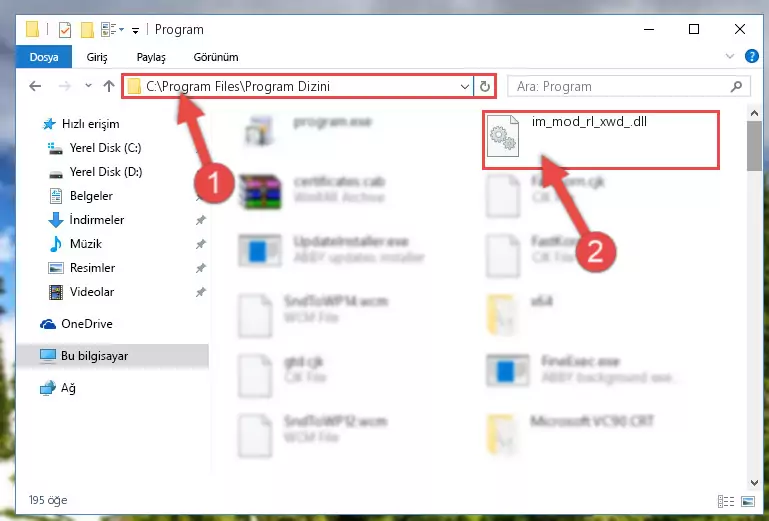Click the pin icon beside Videolar
The height and width of the screenshot is (521, 769).
click(x=200, y=292)
